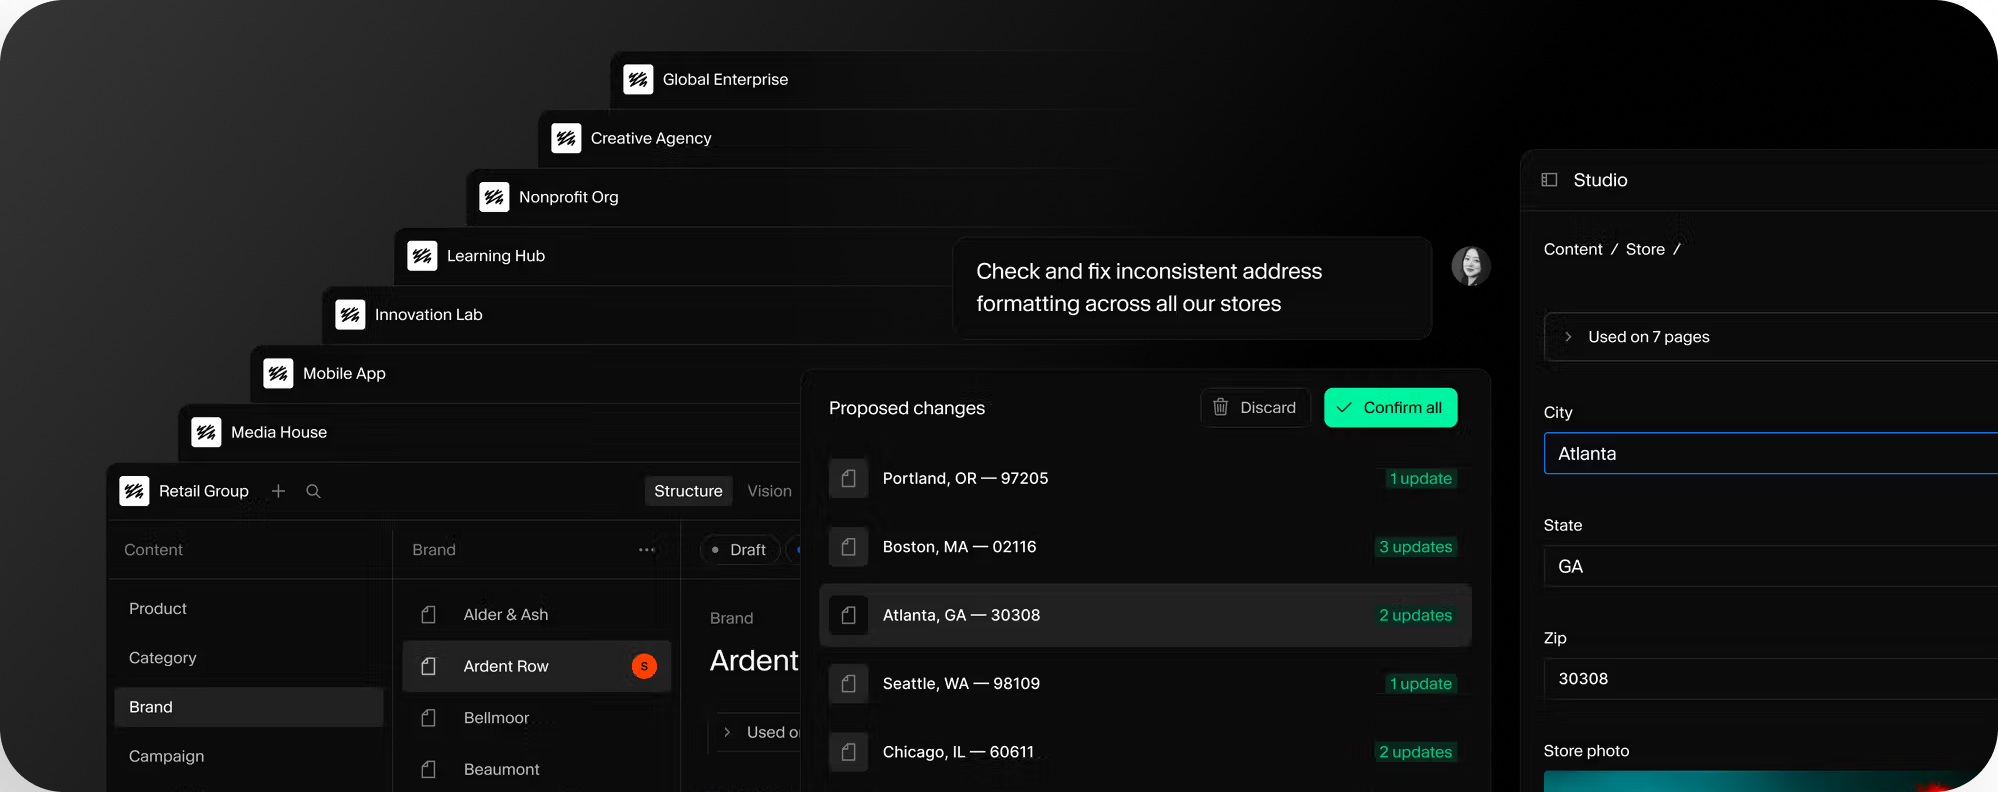This screenshot has width=1998, height=792.
Task: Click the Global Enterprise workspace logo icon
Action: click(x=638, y=79)
